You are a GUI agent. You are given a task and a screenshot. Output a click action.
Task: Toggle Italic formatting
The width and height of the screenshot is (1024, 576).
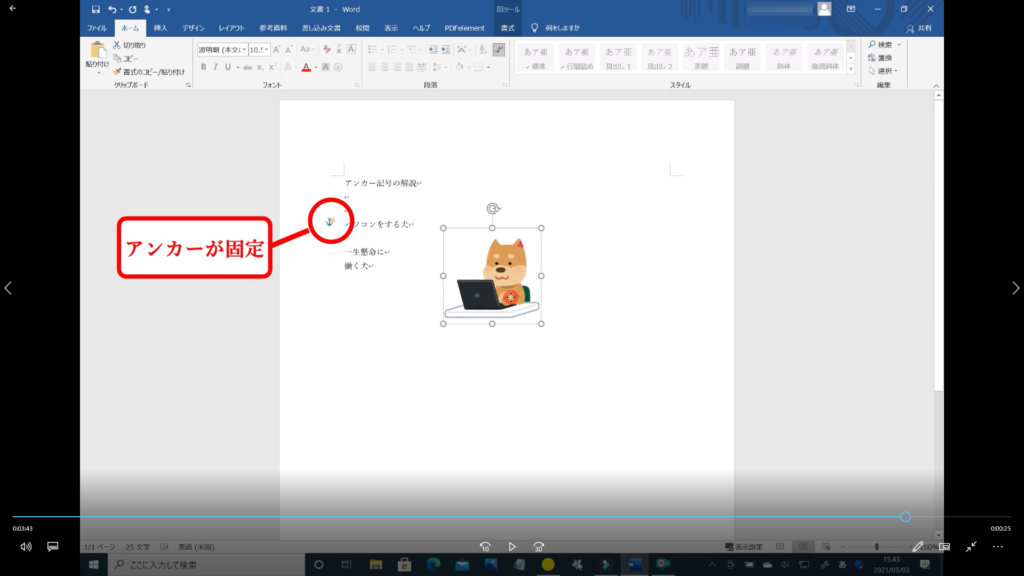pos(215,67)
